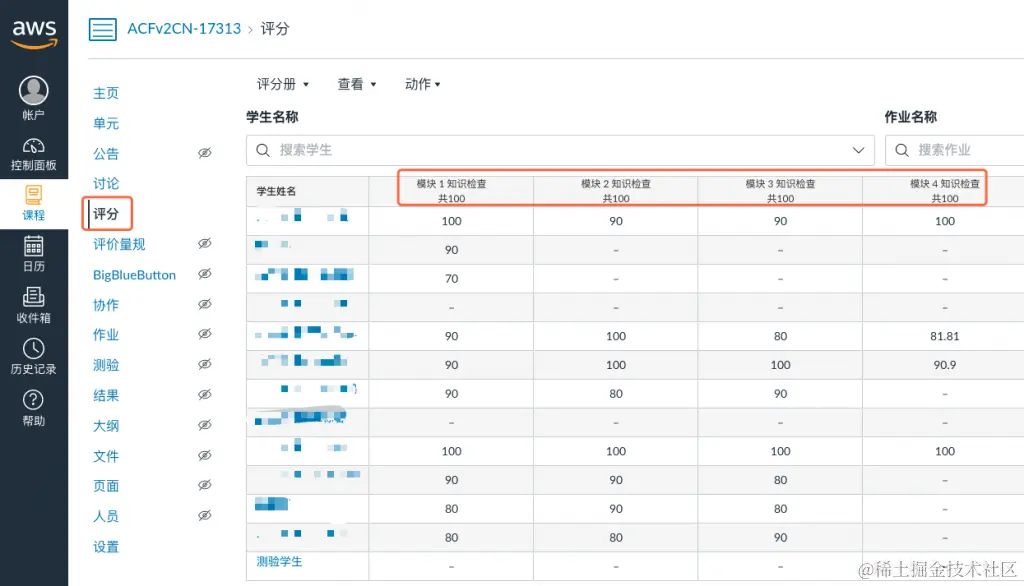This screenshot has width=1024, height=586.
Task: Click the 学生姓名 column header
Action: (x=308, y=191)
